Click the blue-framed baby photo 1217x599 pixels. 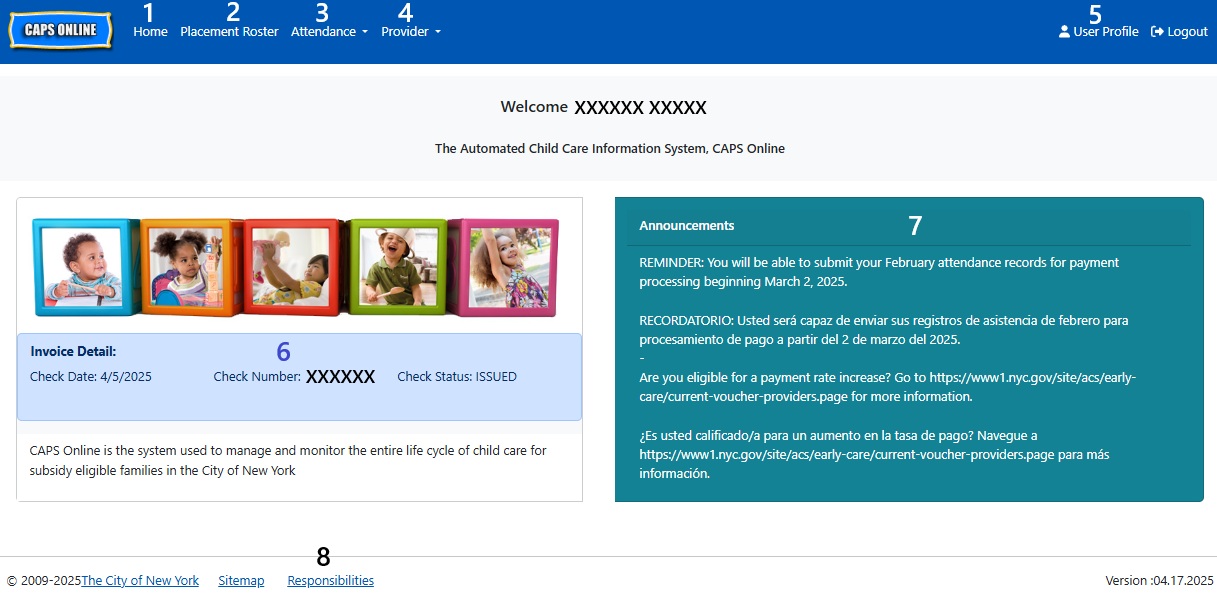coord(84,266)
